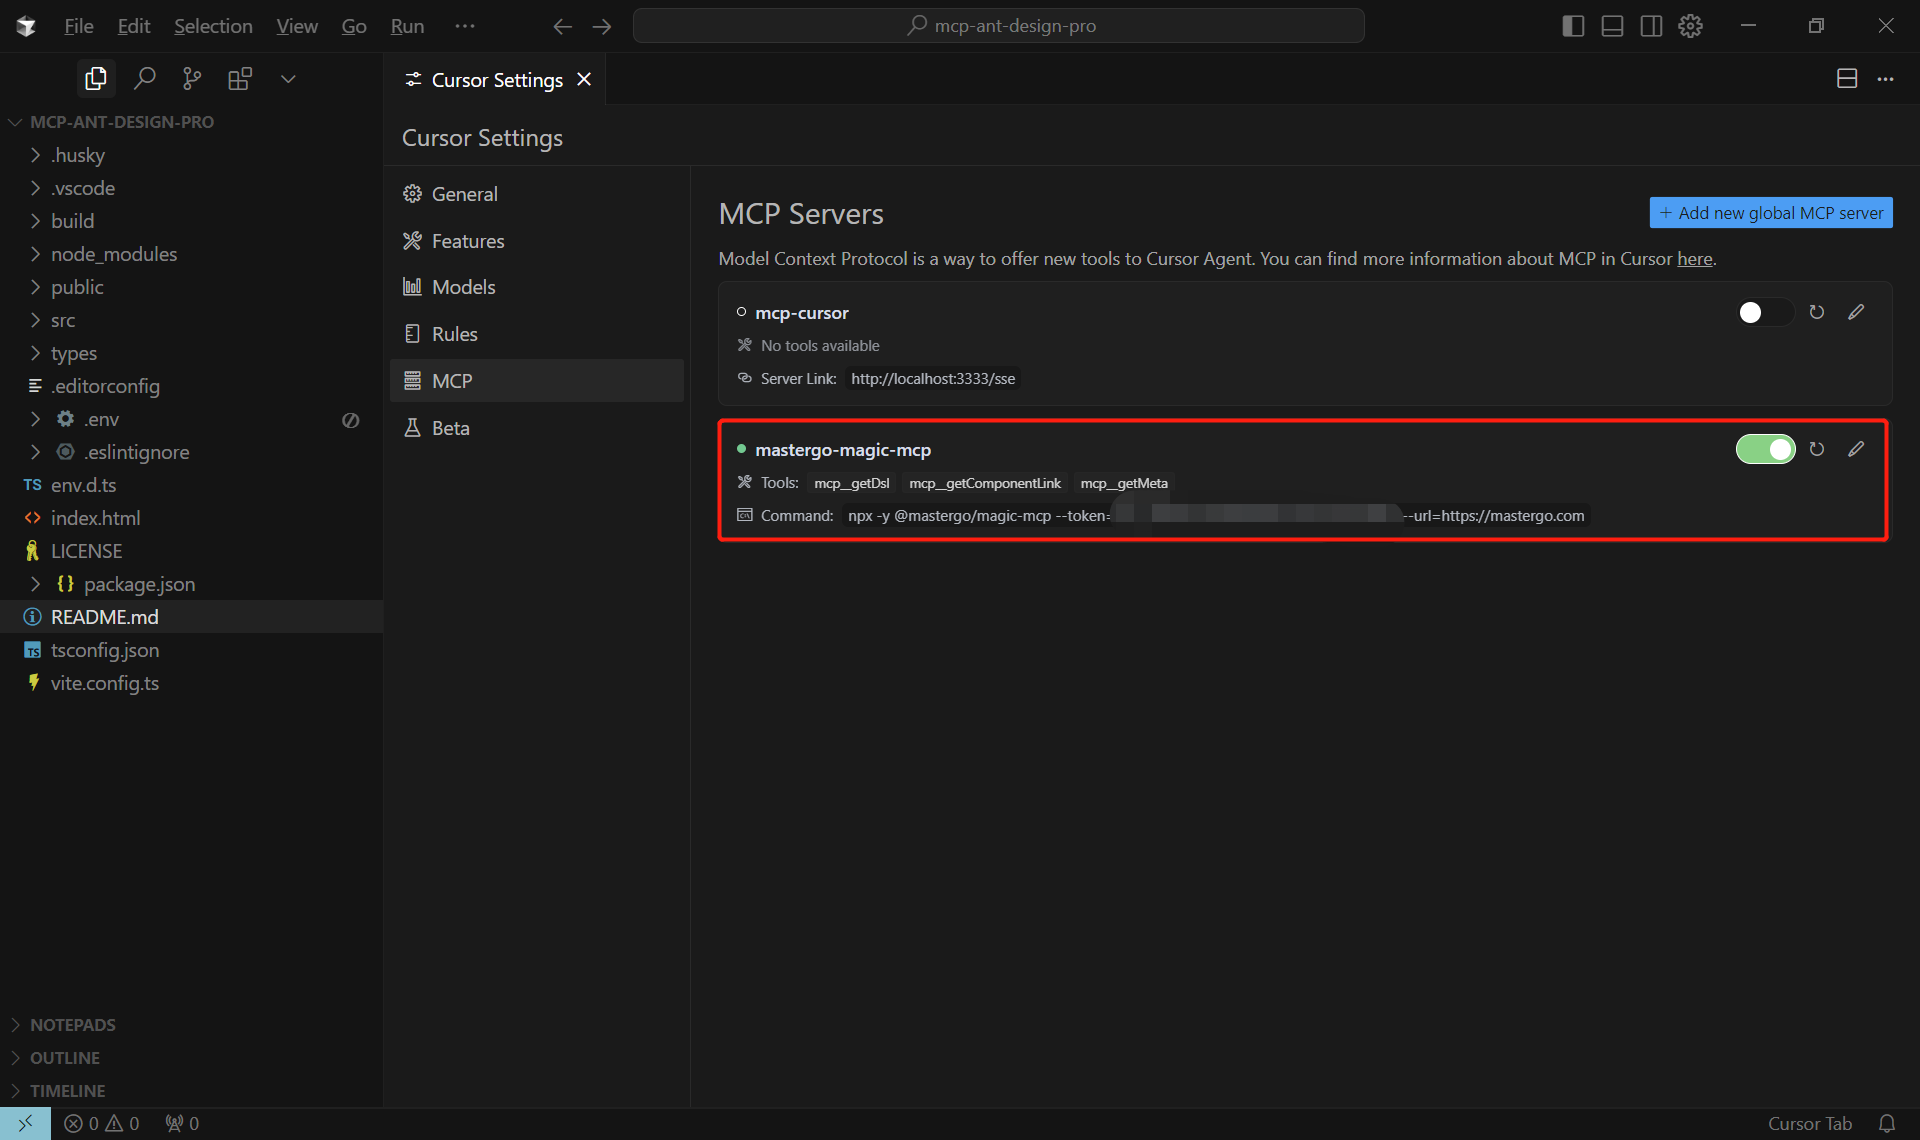
Task: Go back with the left arrow
Action: [x=562, y=26]
